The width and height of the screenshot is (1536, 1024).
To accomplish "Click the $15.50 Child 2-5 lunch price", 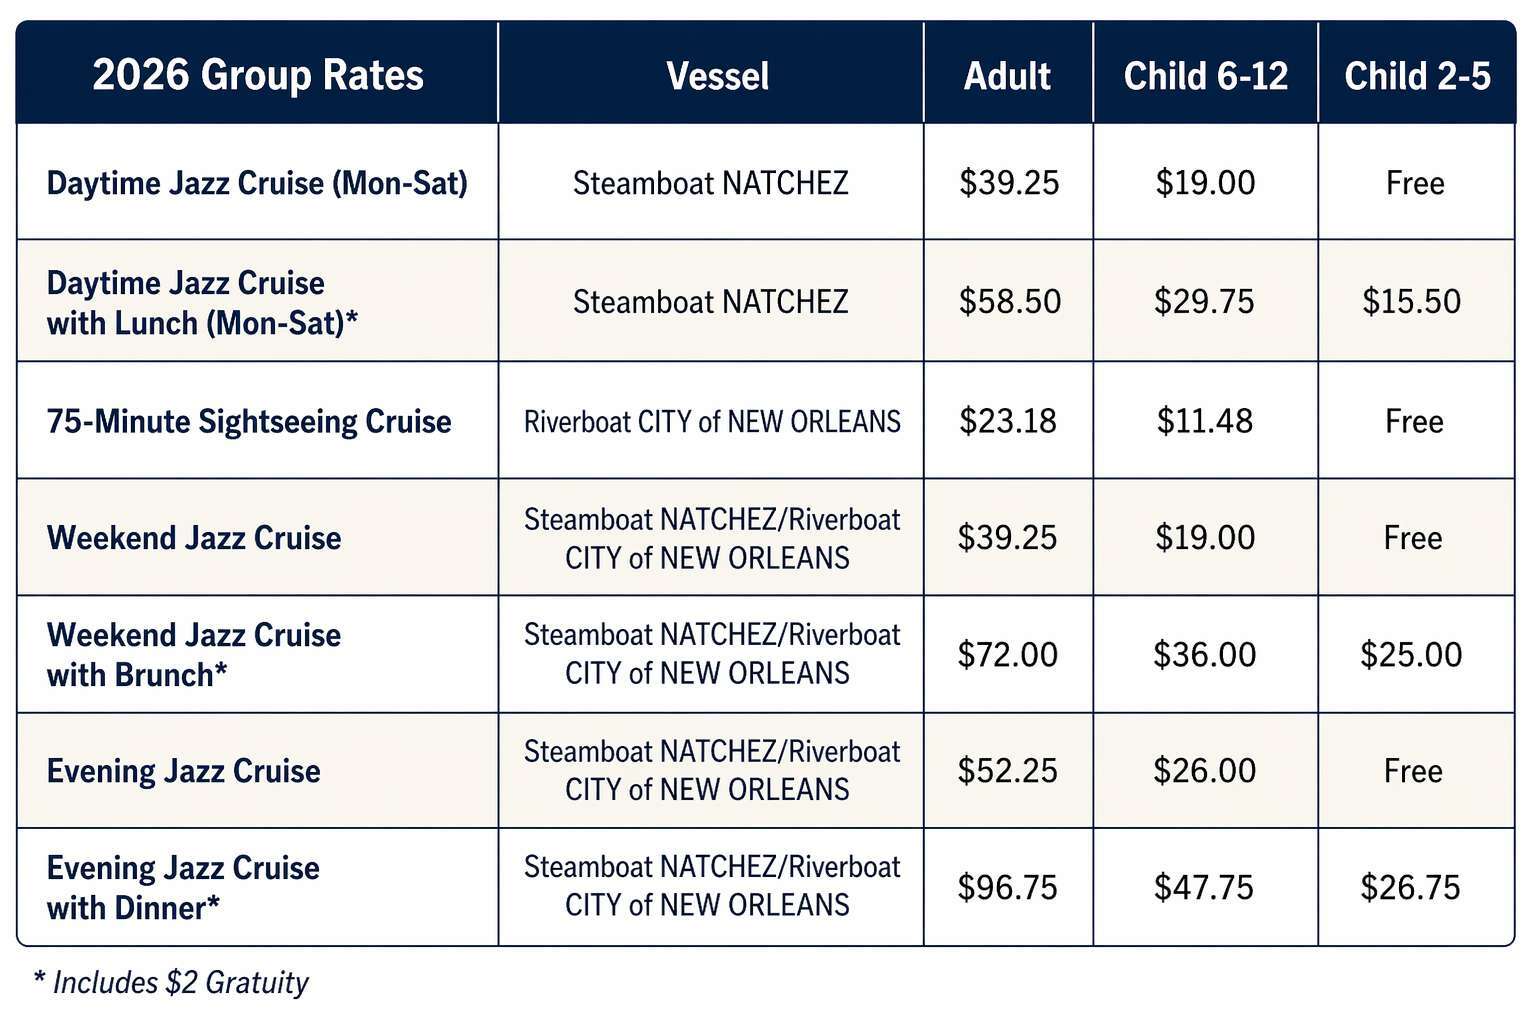I will coord(1411,301).
